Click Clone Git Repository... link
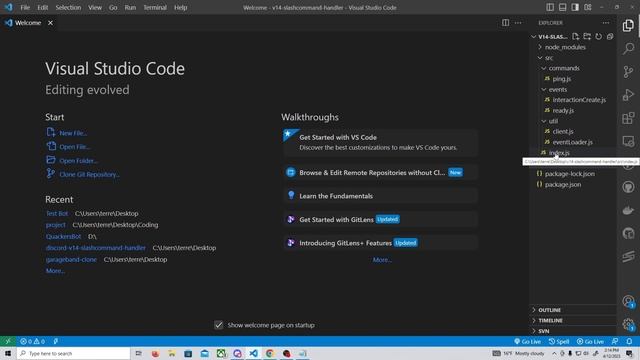This screenshot has height=360, width=640. pos(89,174)
